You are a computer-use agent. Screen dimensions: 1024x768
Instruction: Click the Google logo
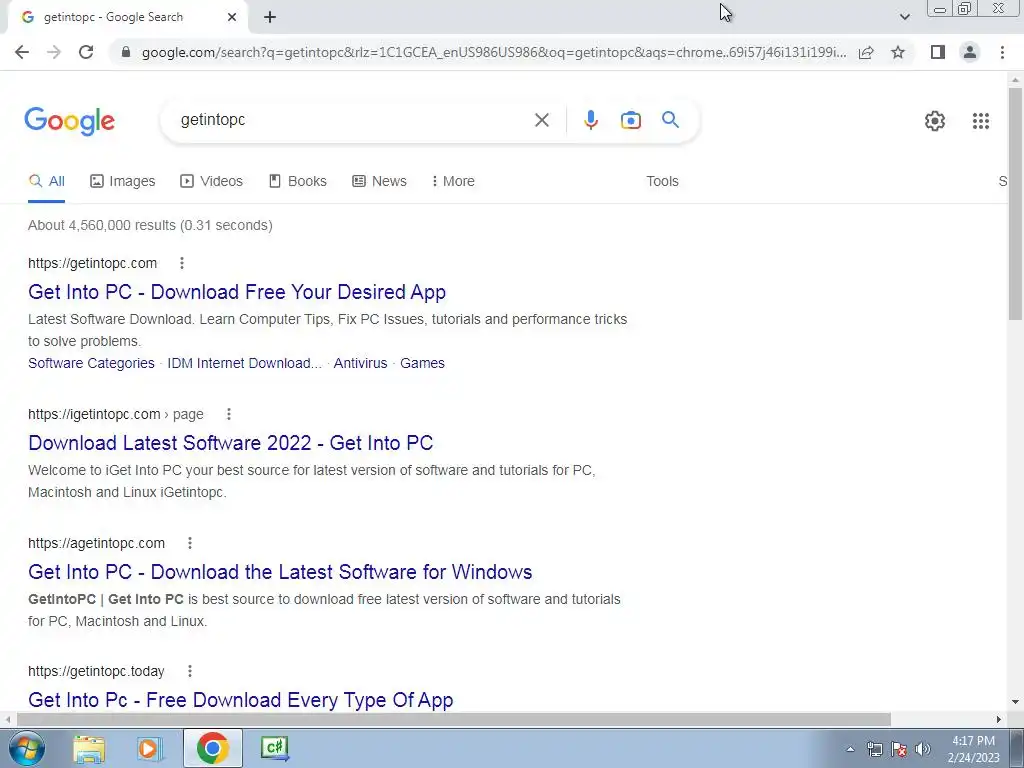(70, 121)
